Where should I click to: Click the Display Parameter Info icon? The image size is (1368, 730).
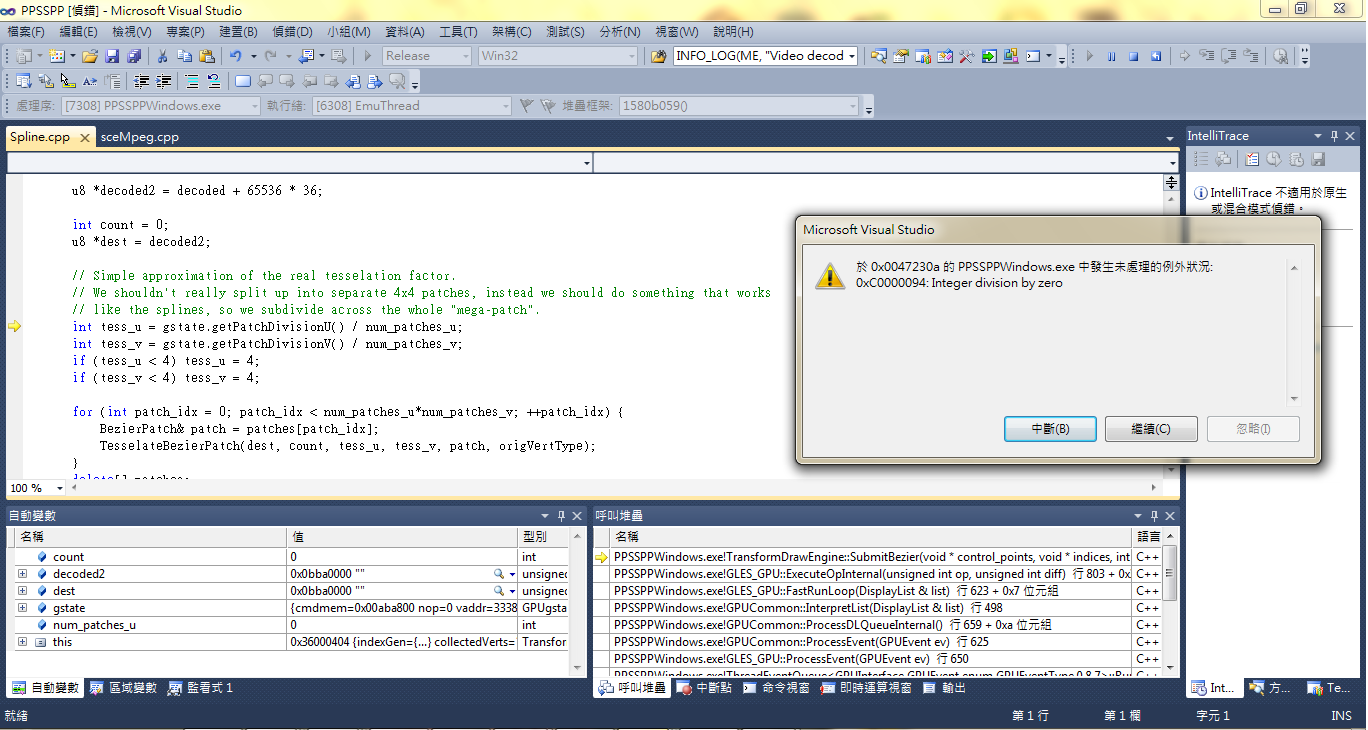point(46,81)
